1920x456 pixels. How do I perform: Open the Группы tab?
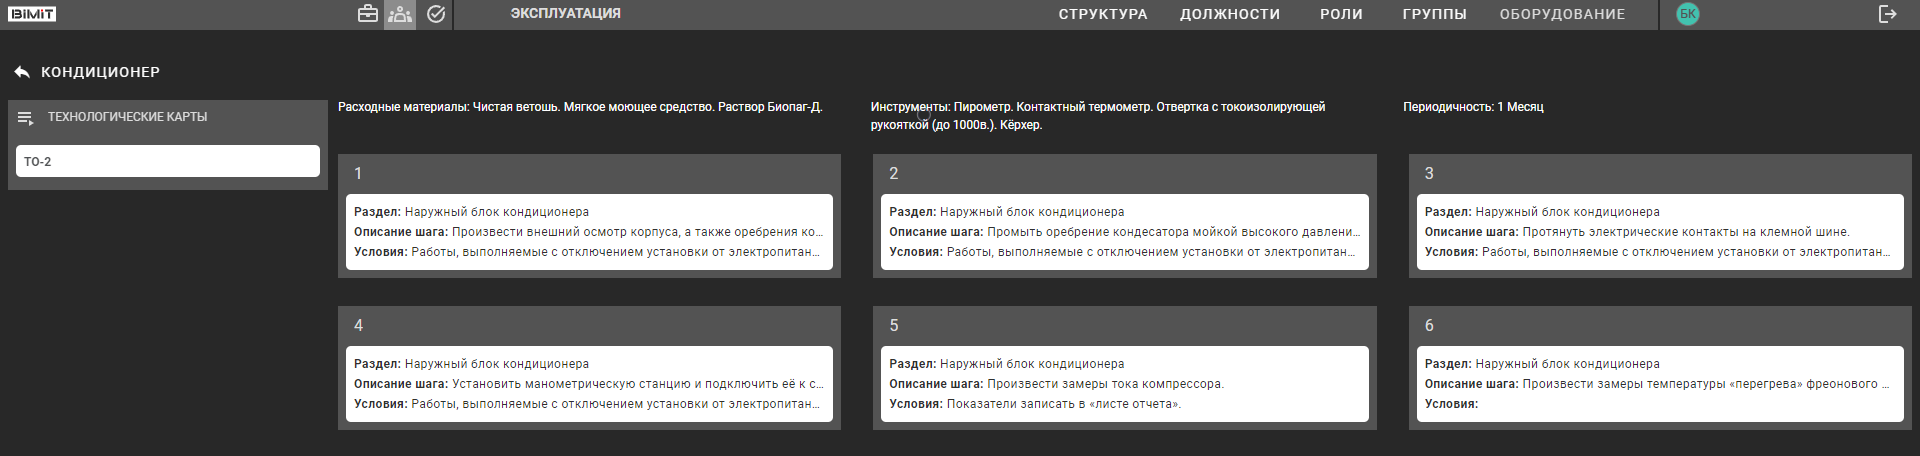pos(1434,14)
